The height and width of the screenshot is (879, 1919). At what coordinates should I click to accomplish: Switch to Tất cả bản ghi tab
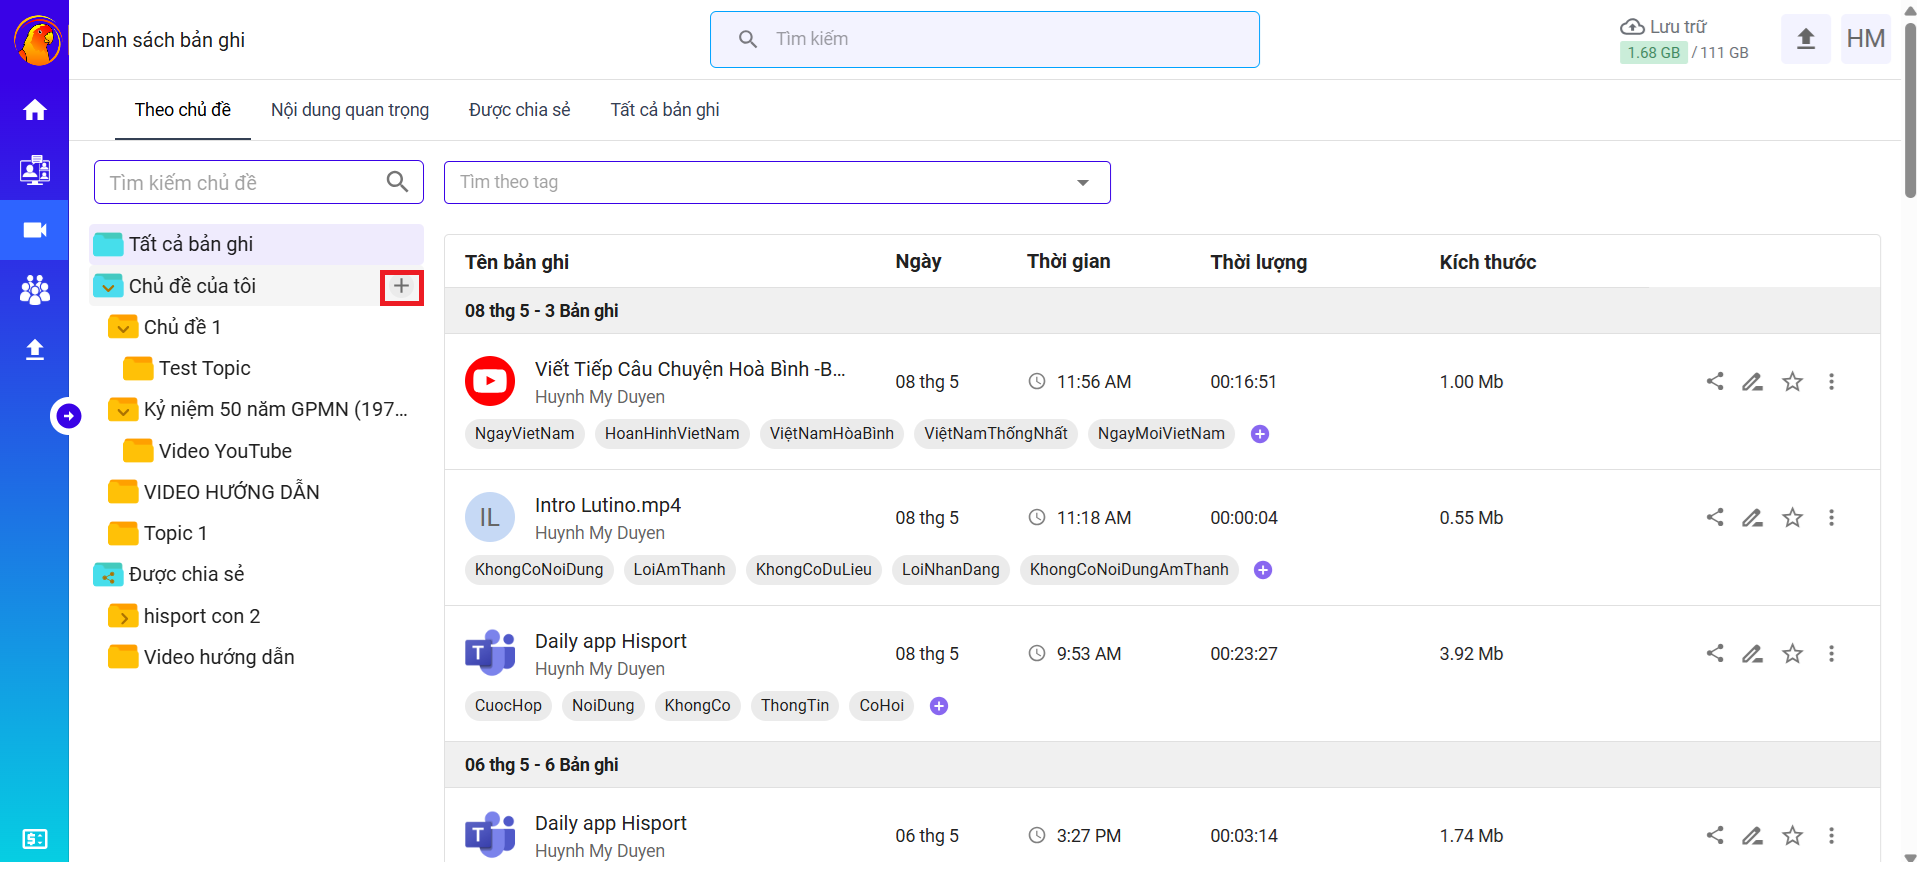665,110
